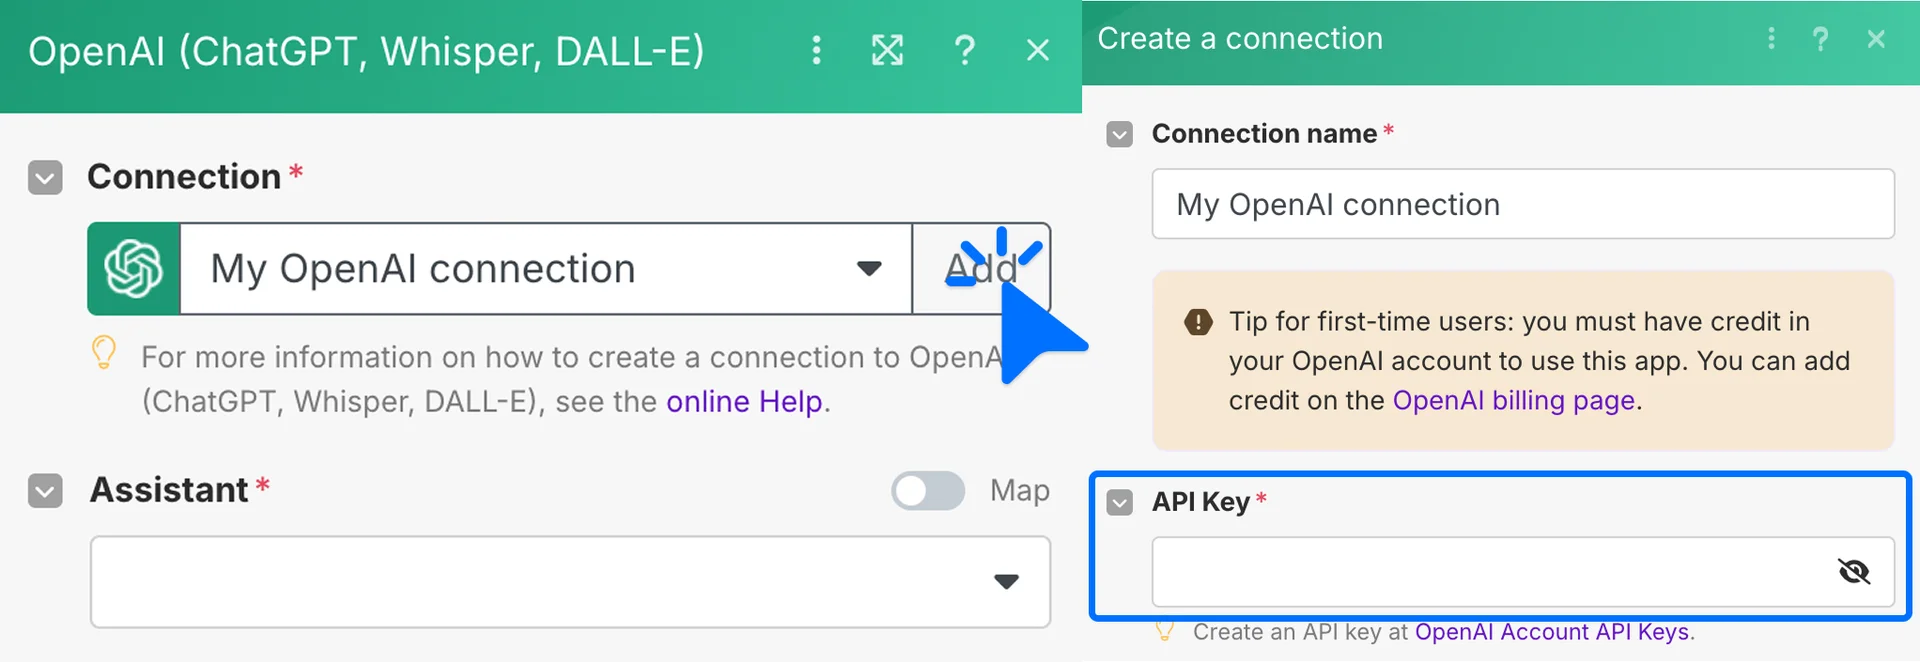This screenshot has width=1920, height=662.
Task: Toggle the Assistant Map switch
Action: click(928, 491)
